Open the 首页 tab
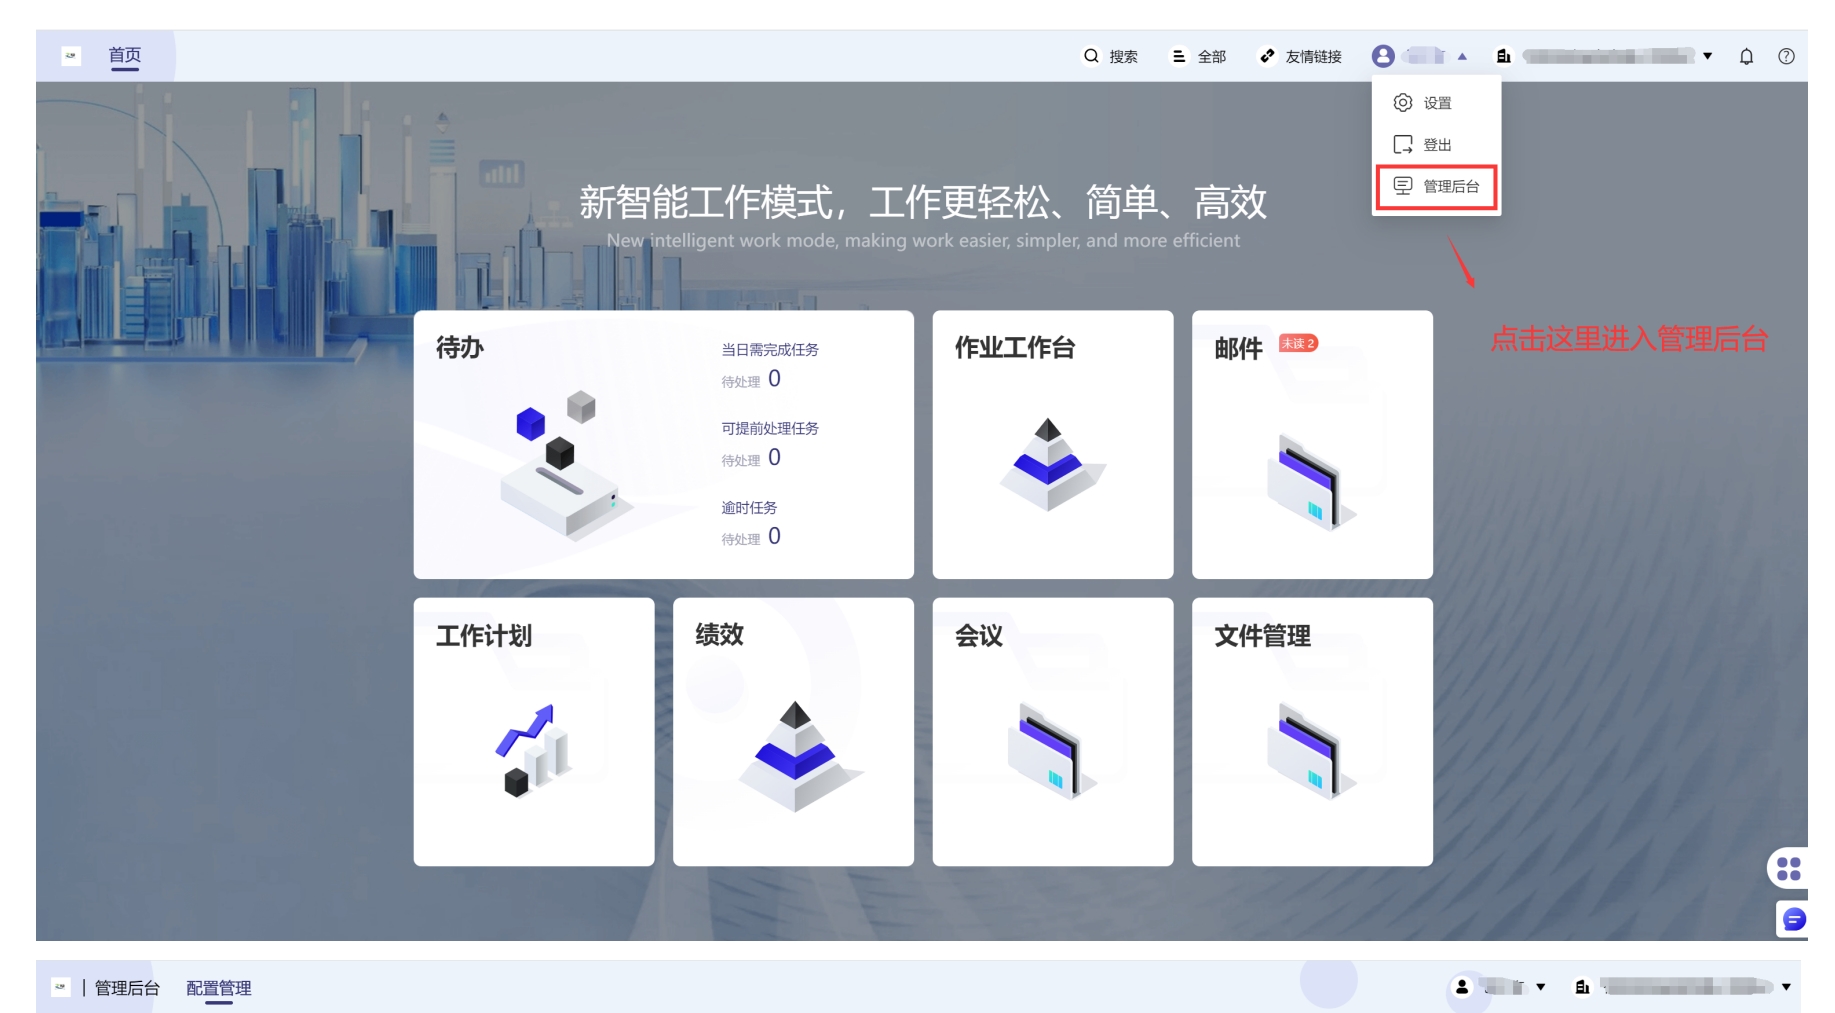 (x=125, y=56)
